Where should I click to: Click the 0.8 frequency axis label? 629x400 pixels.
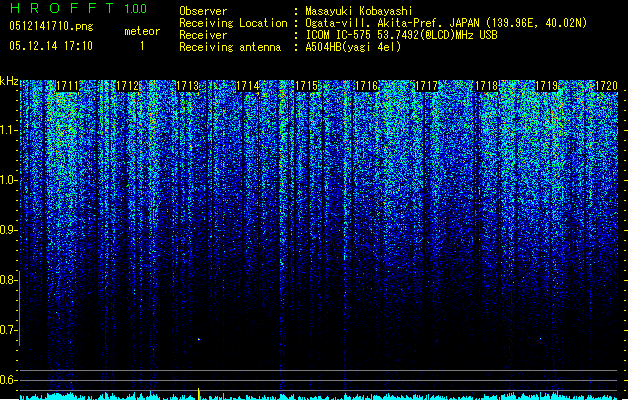(8, 280)
